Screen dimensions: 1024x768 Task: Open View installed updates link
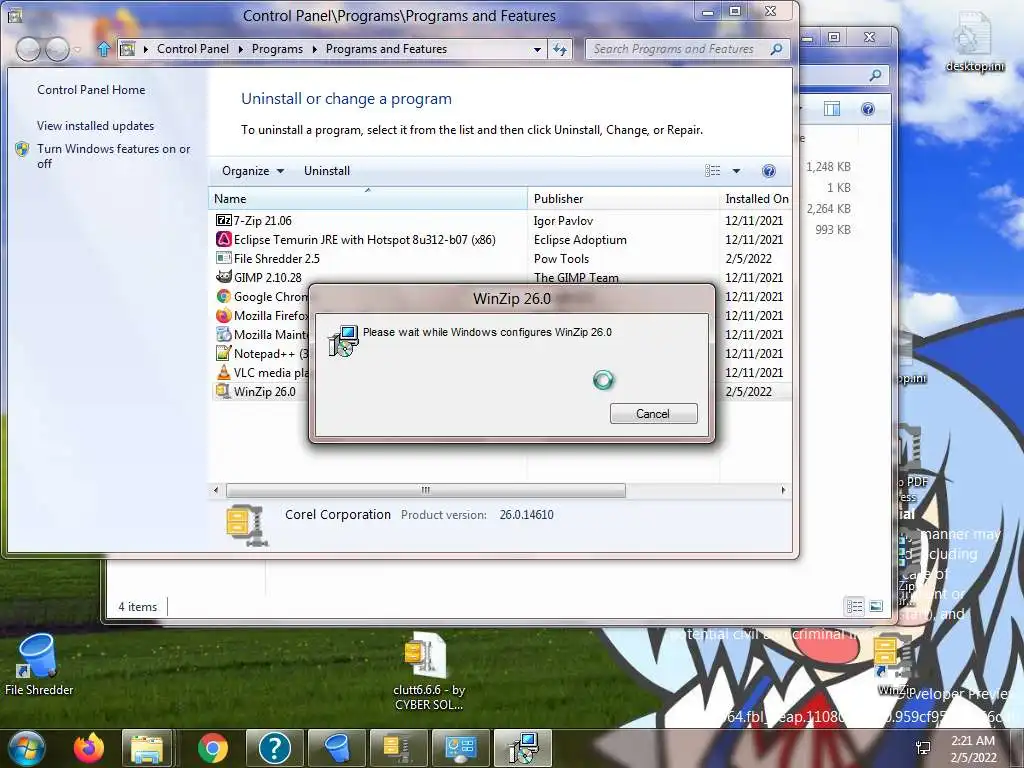coord(95,125)
